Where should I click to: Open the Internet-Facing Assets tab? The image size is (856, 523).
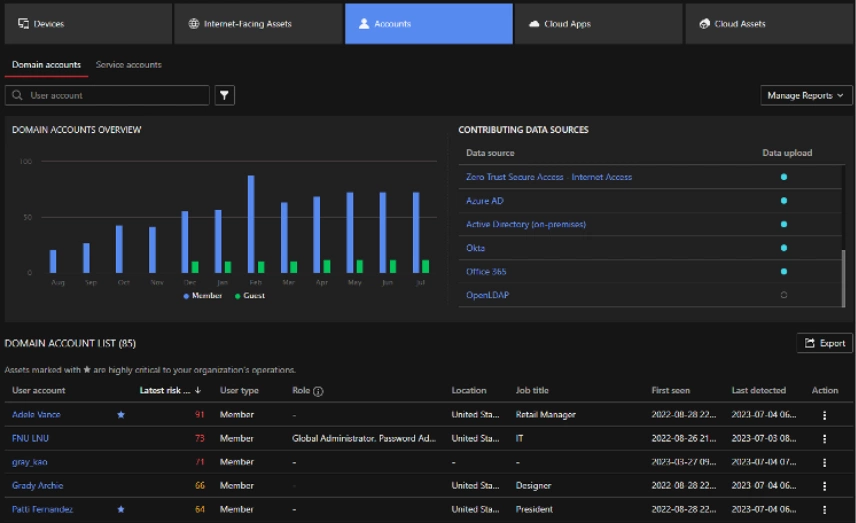(258, 23)
